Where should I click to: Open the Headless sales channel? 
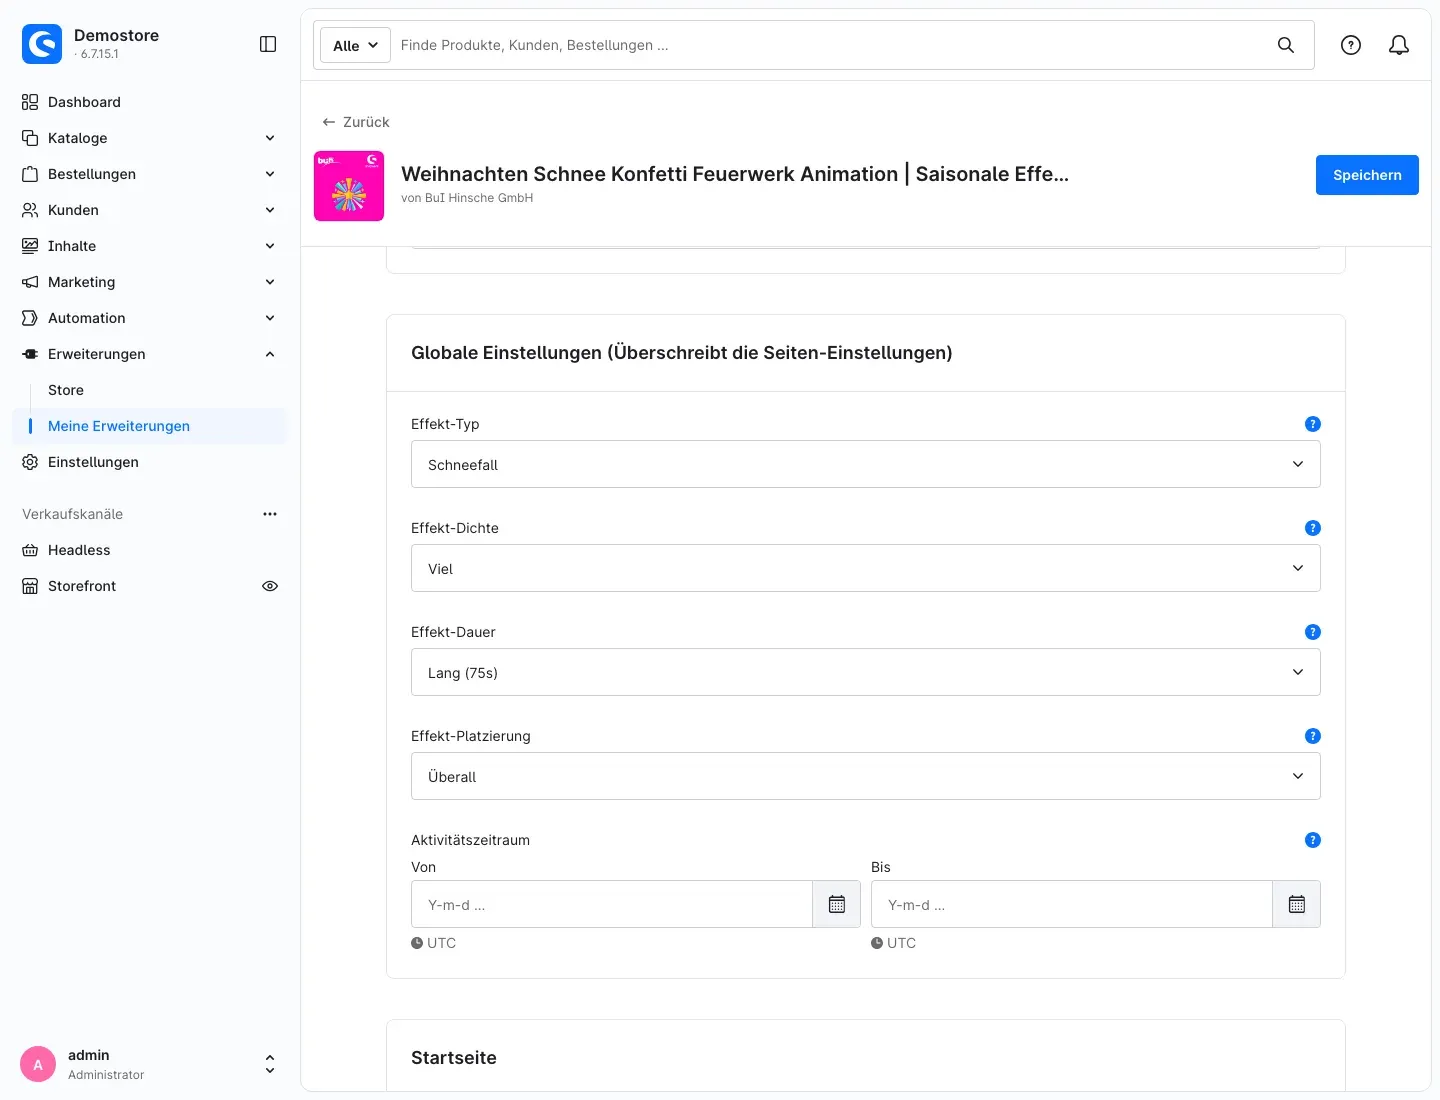pos(150,550)
